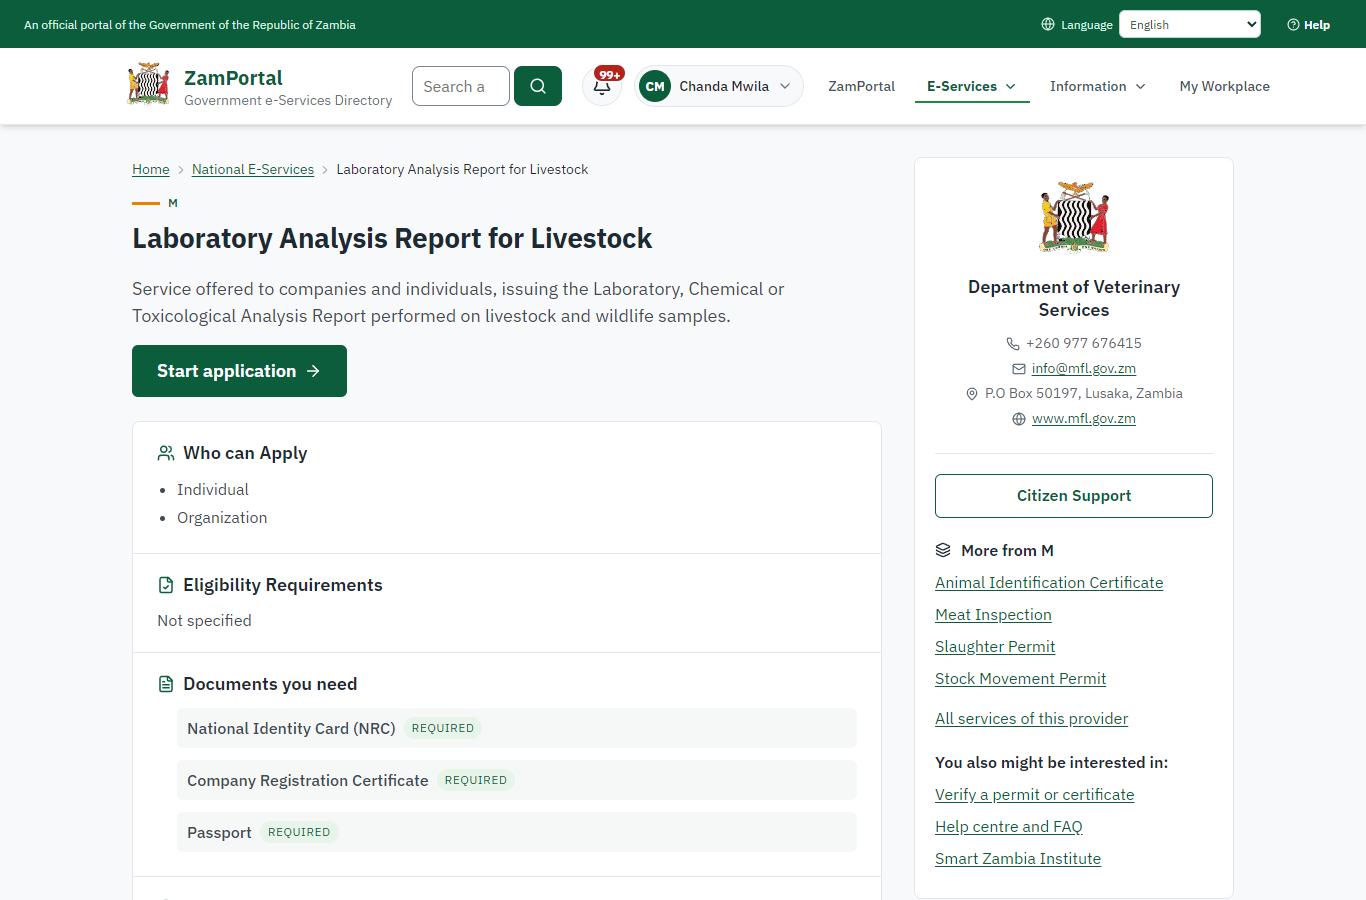Open the Slaughter Permit link
This screenshot has width=1366, height=900.
pos(995,646)
